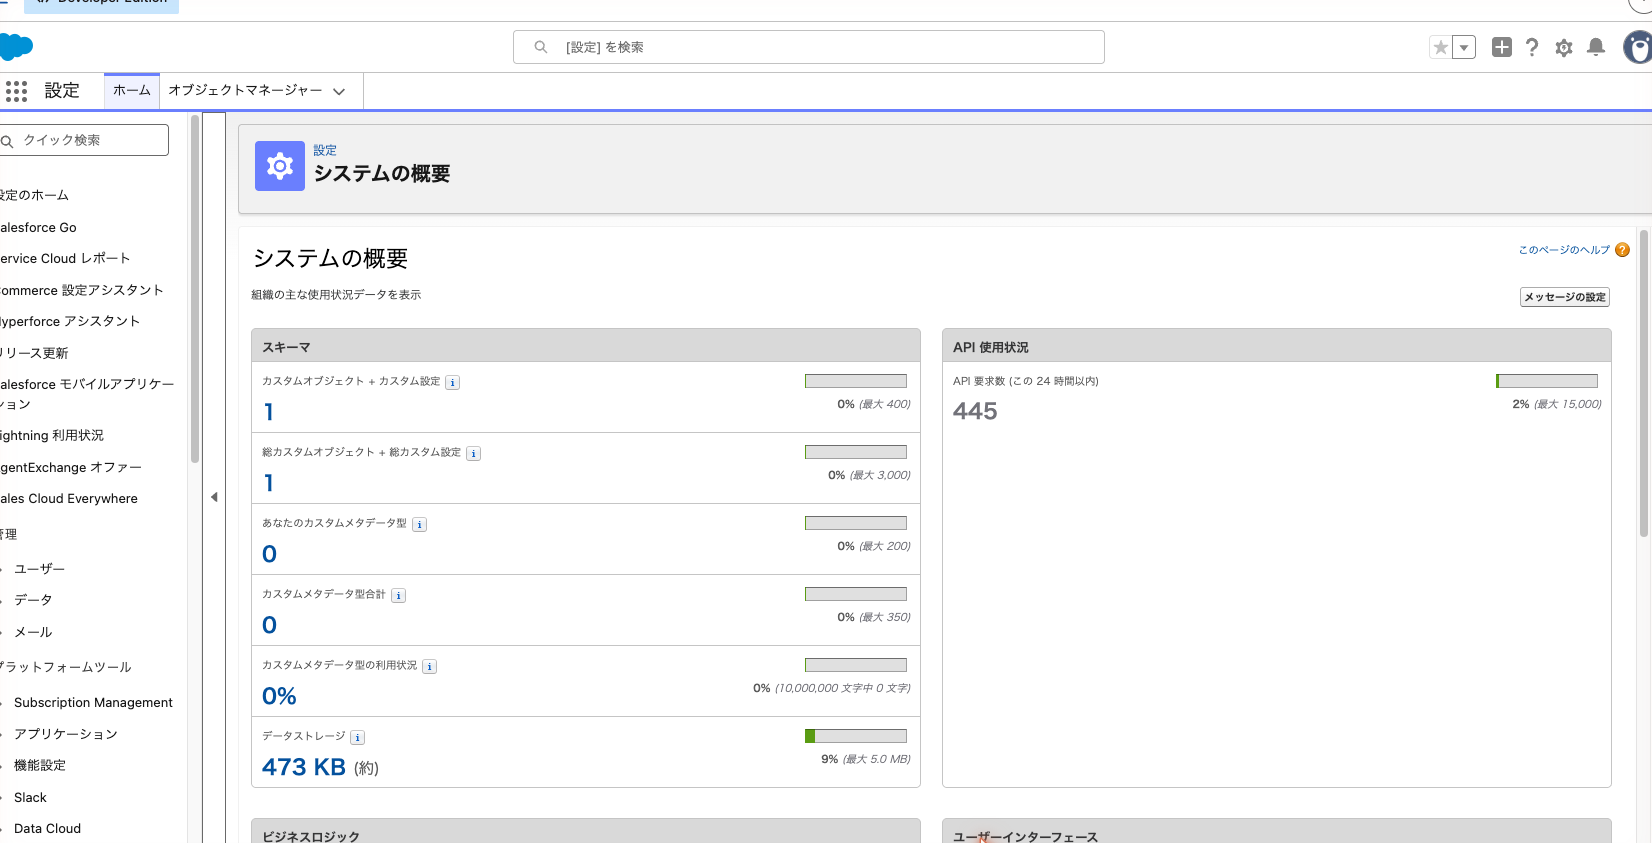Open 設定のホーム in the sidebar
Image resolution: width=1652 pixels, height=843 pixels.
click(x=34, y=195)
